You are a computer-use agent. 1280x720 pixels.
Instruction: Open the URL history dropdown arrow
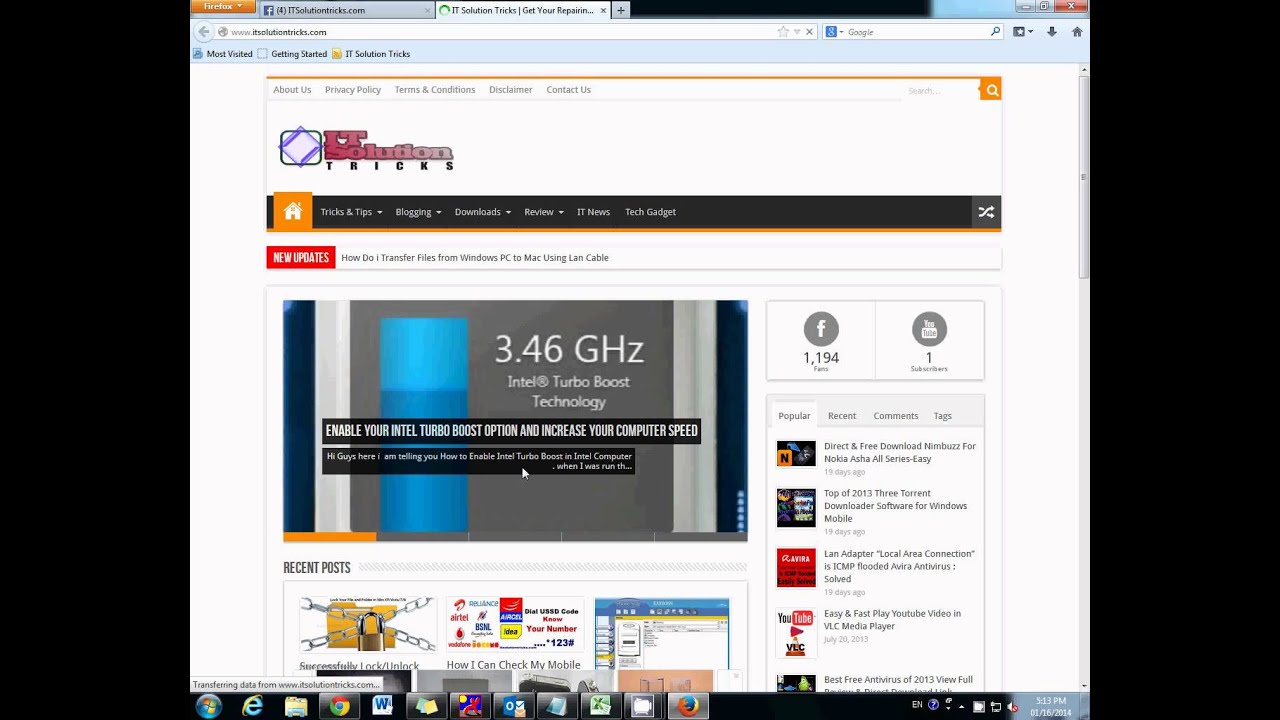797,32
